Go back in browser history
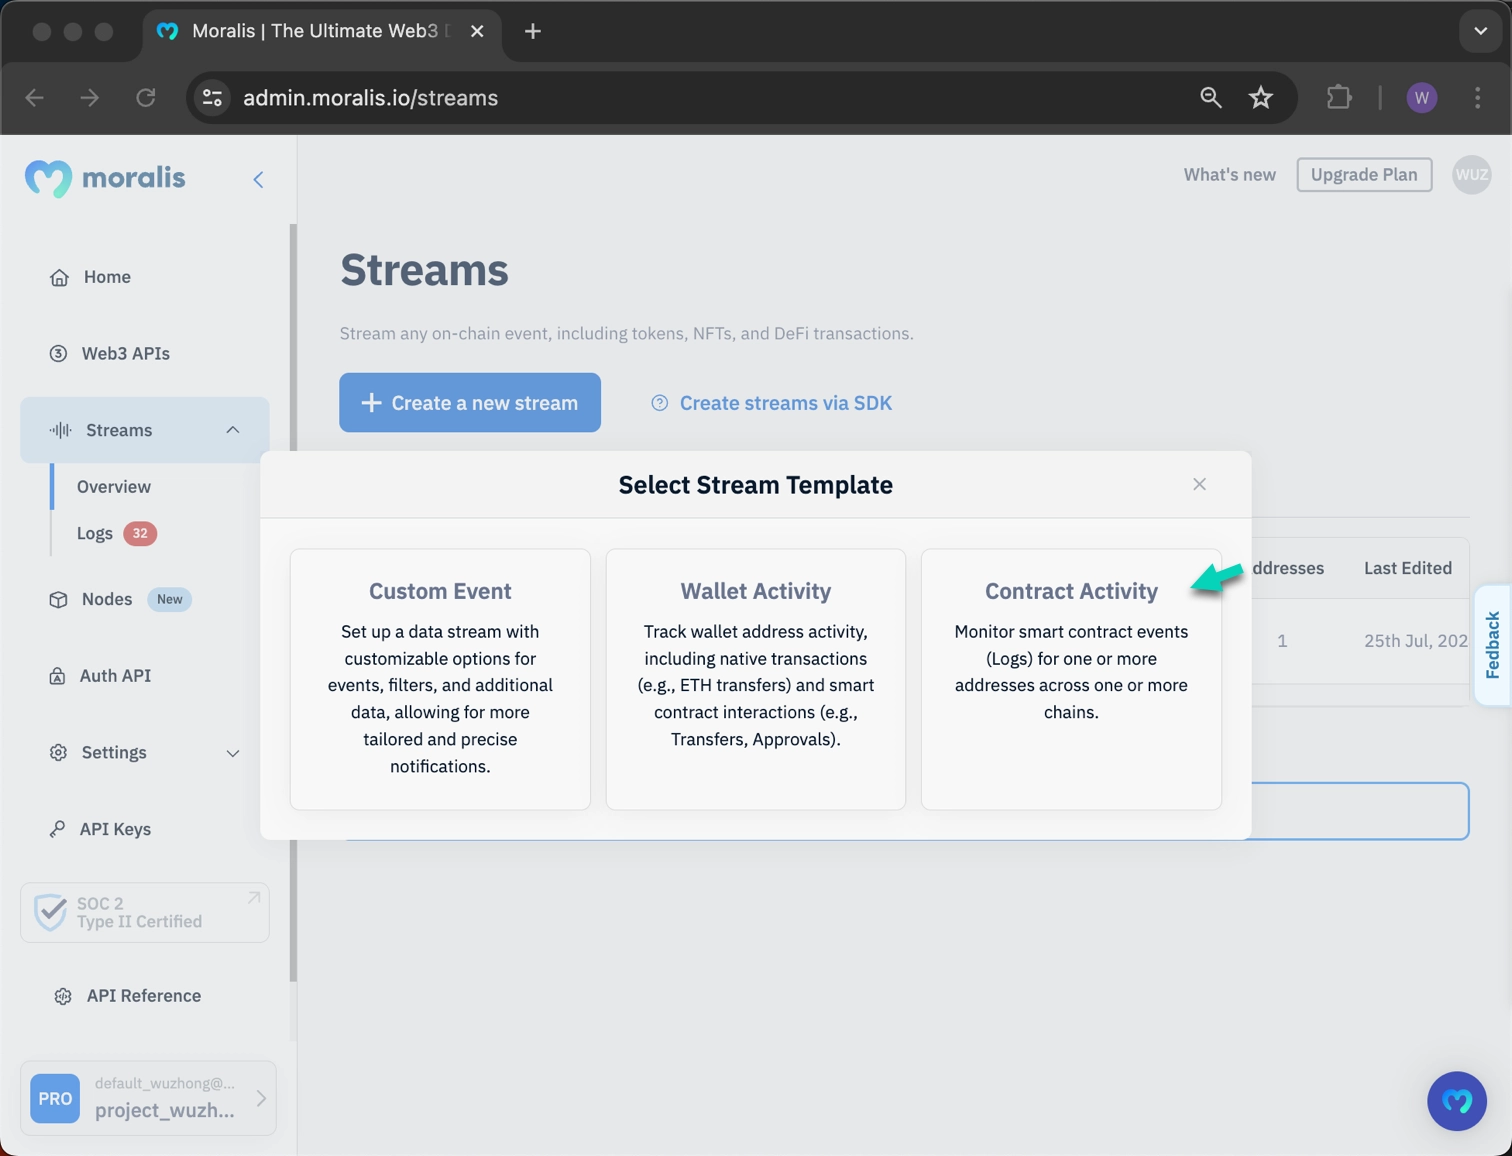Image resolution: width=1512 pixels, height=1156 pixels. click(x=35, y=97)
